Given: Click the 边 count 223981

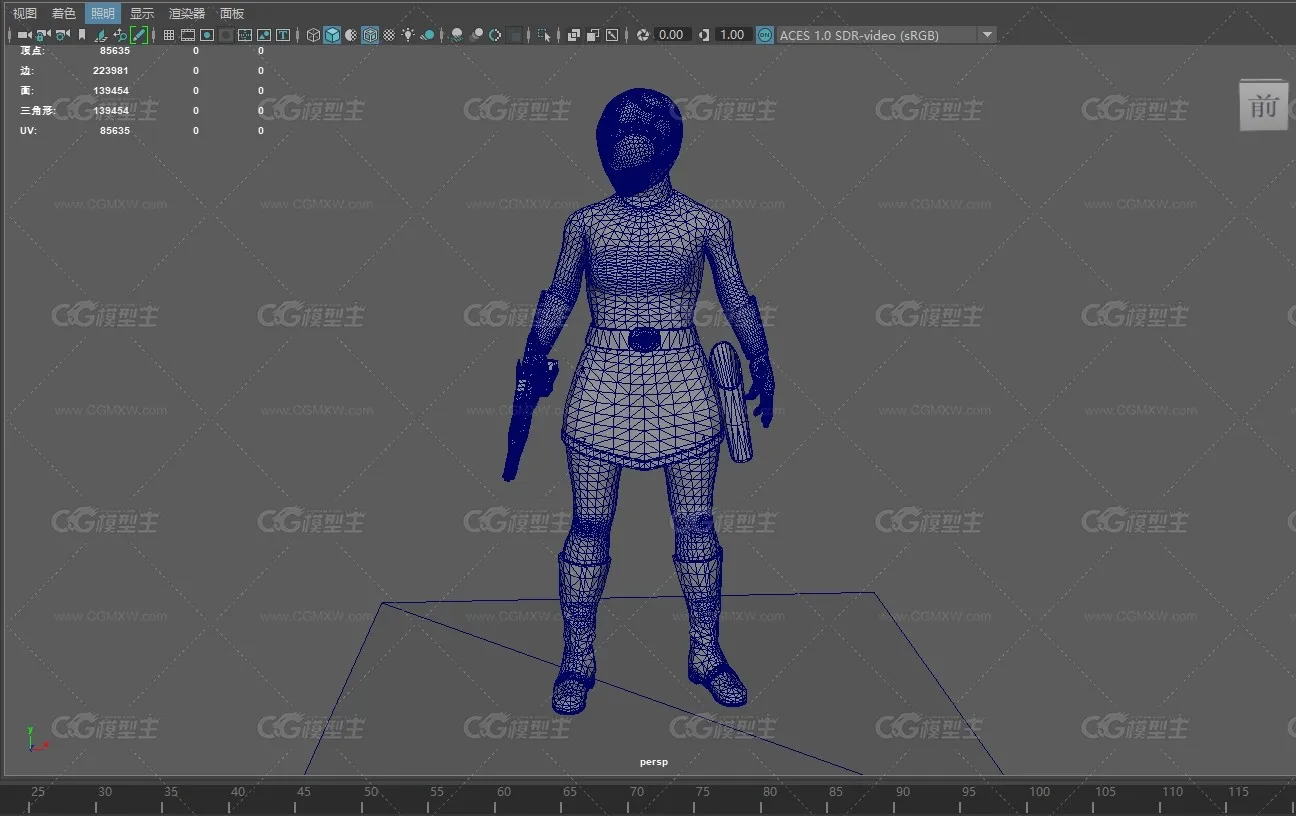Looking at the screenshot, I should pyautogui.click(x=111, y=70).
